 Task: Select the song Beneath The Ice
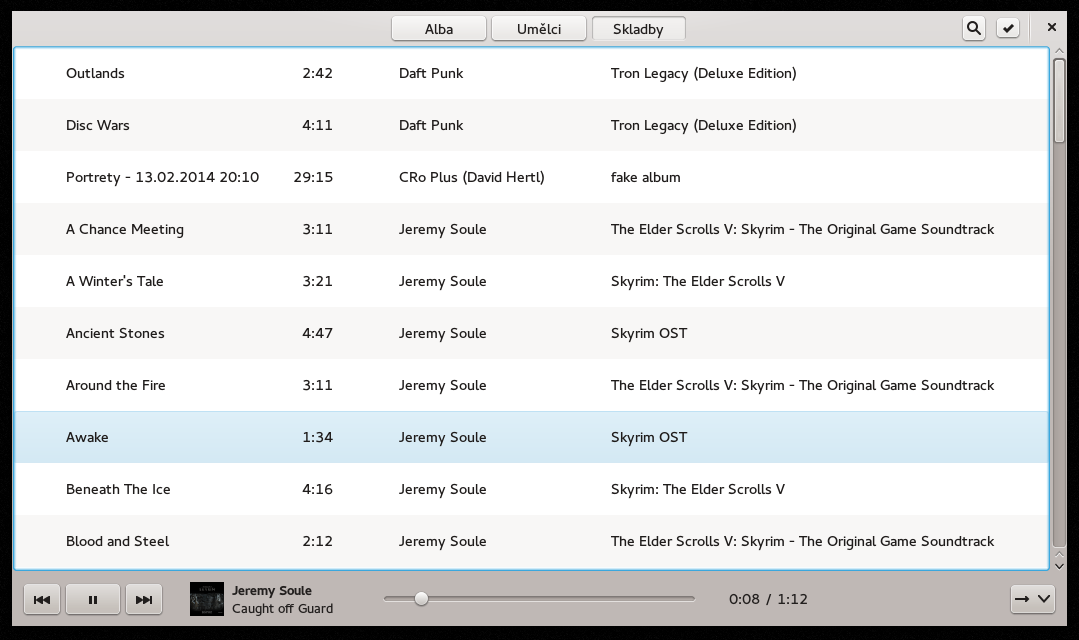click(x=532, y=489)
